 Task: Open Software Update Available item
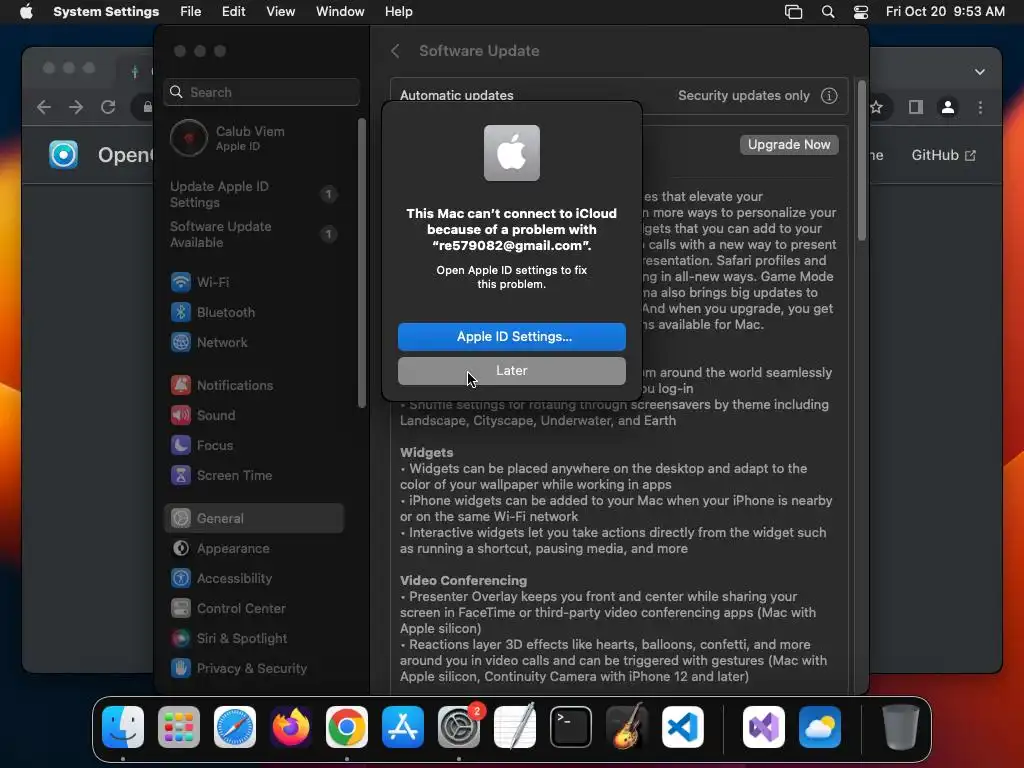pyautogui.click(x=253, y=234)
